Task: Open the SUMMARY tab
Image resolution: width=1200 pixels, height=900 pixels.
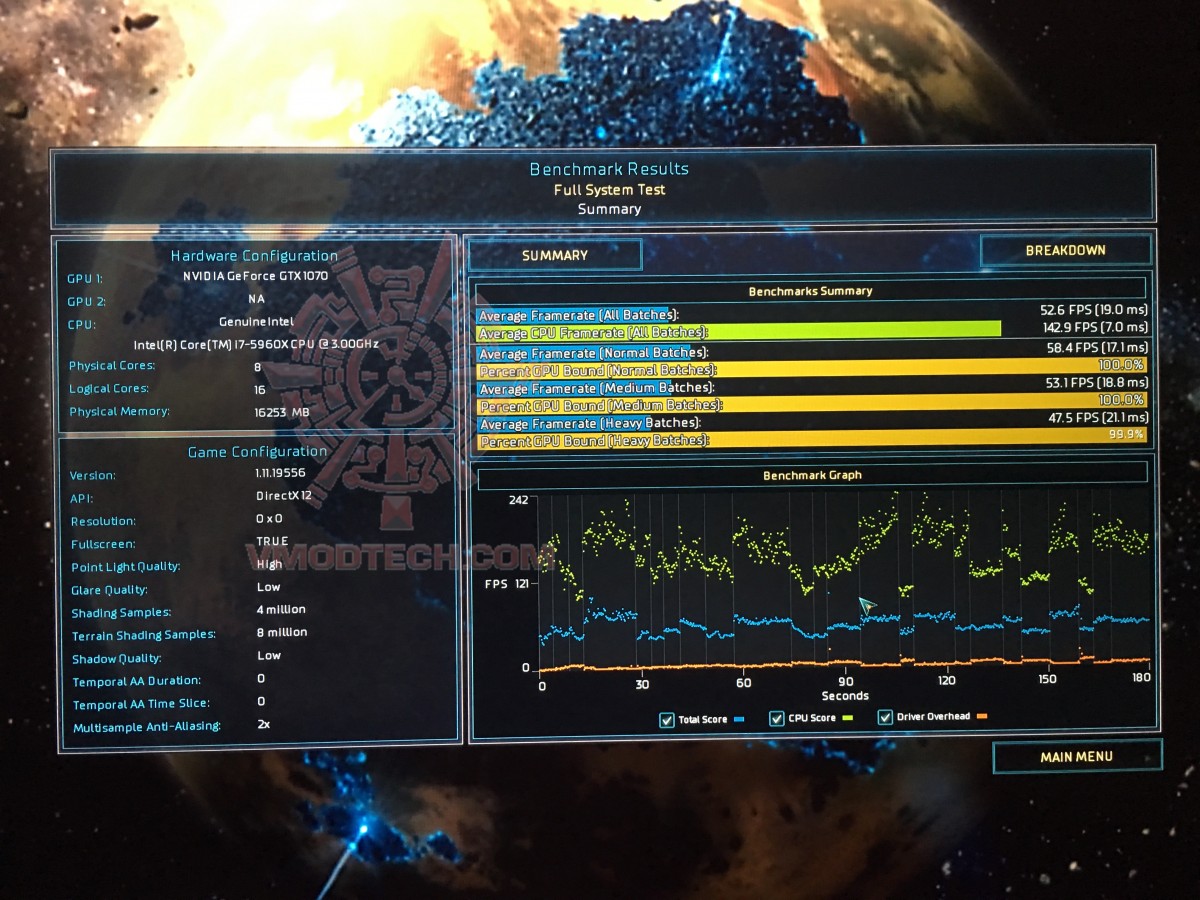Action: click(555, 255)
